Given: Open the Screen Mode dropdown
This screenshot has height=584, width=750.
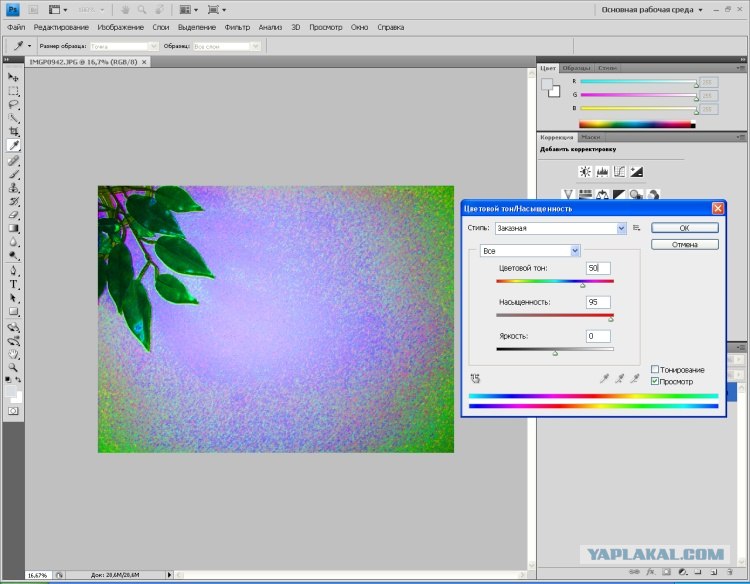Looking at the screenshot, I should point(217,10).
